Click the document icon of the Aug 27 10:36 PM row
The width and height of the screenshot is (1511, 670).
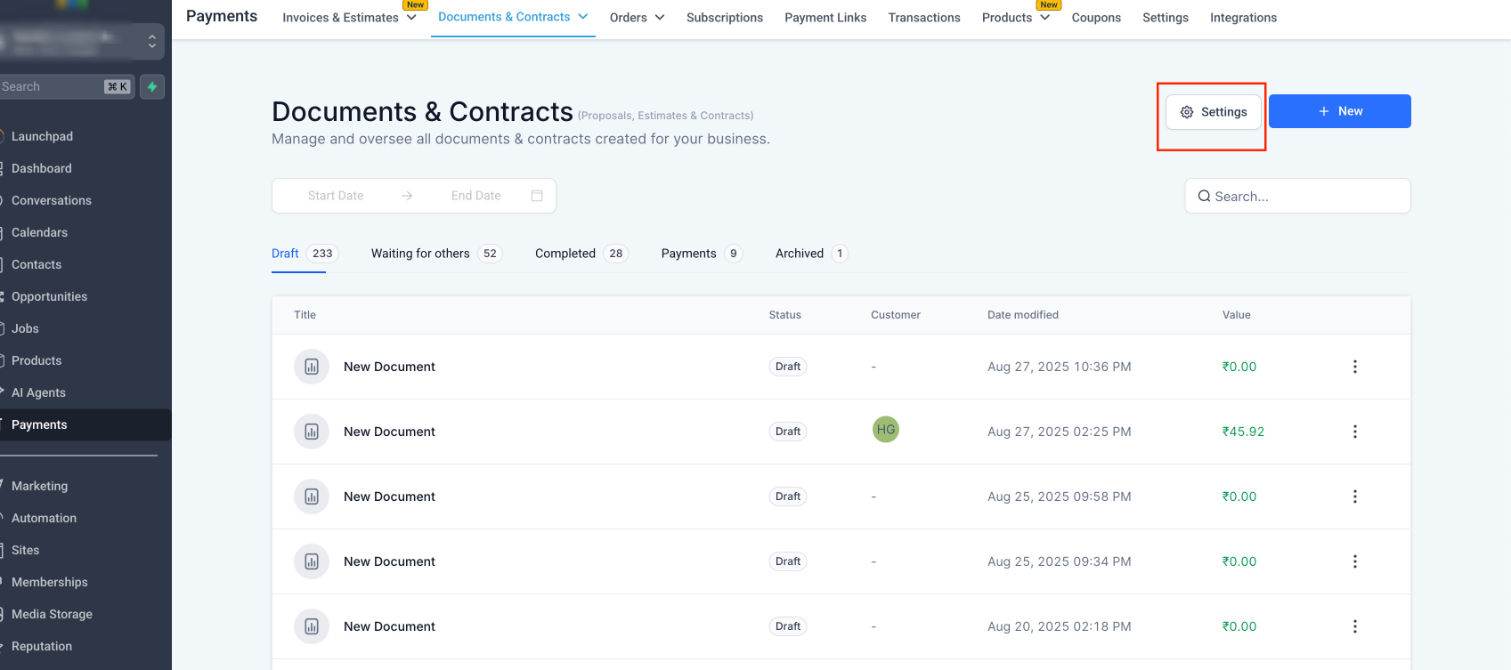(312, 367)
